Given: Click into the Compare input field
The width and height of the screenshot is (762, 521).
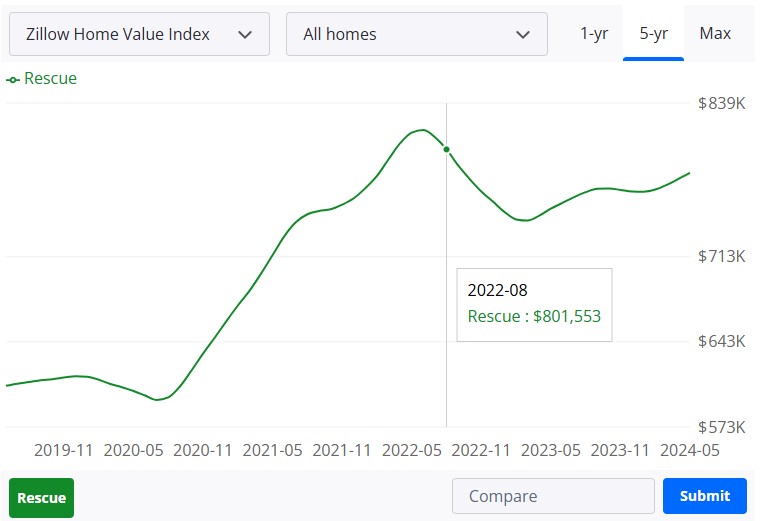Looking at the screenshot, I should coord(553,496).
